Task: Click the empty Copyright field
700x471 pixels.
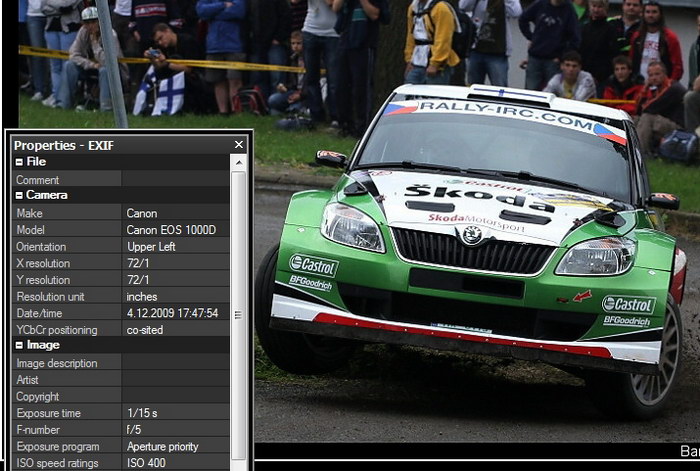Action: pos(175,397)
